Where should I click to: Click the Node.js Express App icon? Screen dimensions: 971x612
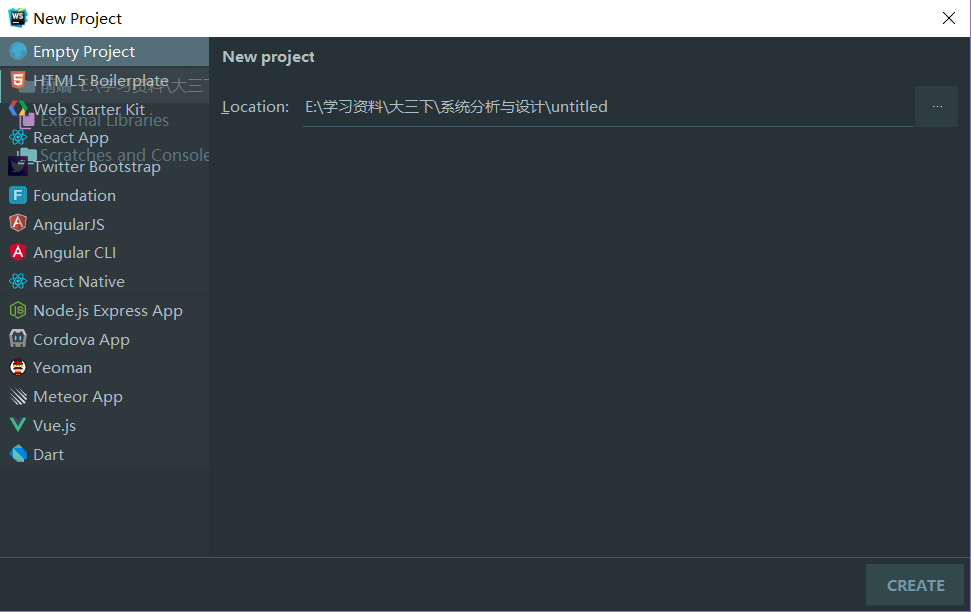(x=18, y=310)
